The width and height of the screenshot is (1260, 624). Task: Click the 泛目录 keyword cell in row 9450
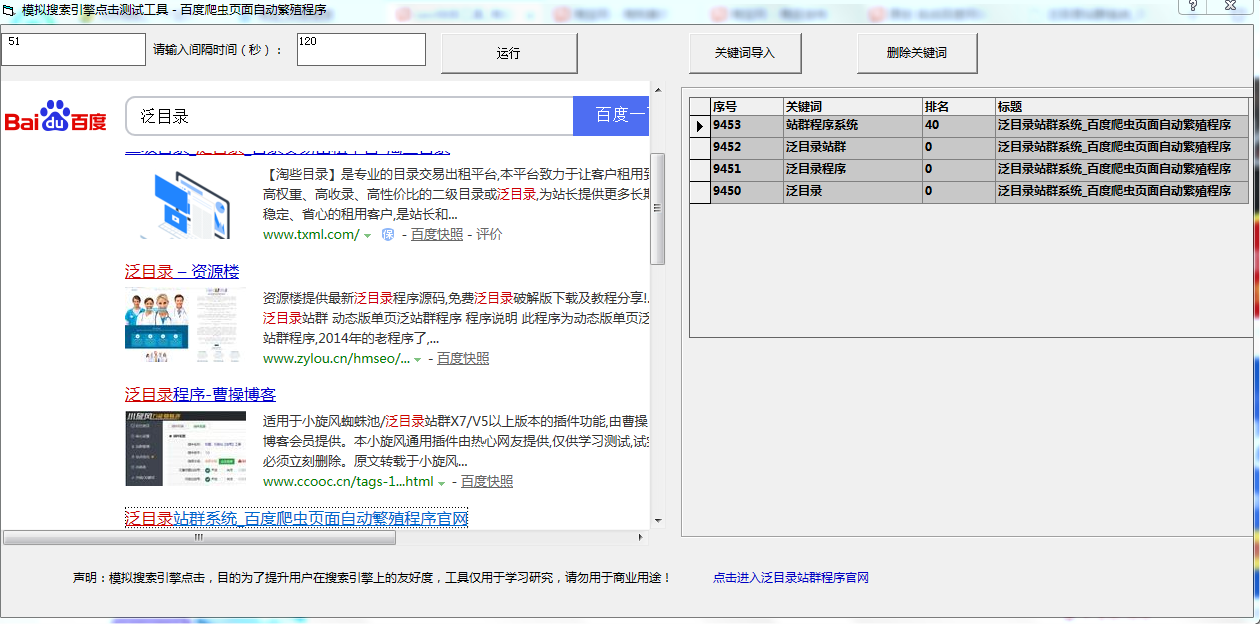(852, 192)
